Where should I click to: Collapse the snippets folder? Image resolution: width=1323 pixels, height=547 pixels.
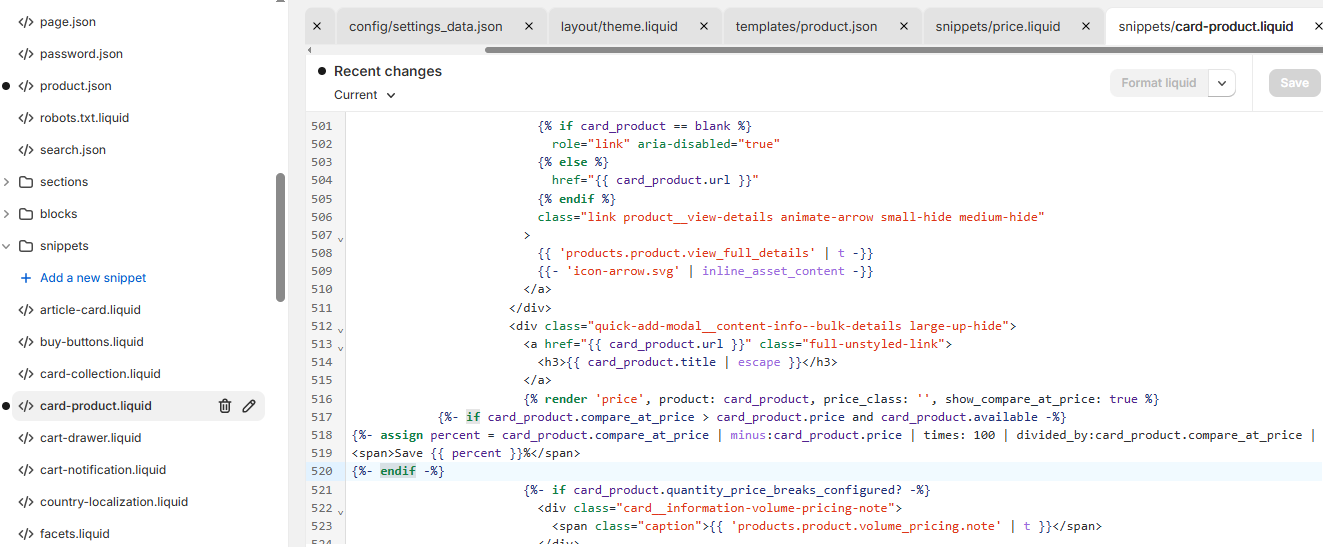[7, 246]
